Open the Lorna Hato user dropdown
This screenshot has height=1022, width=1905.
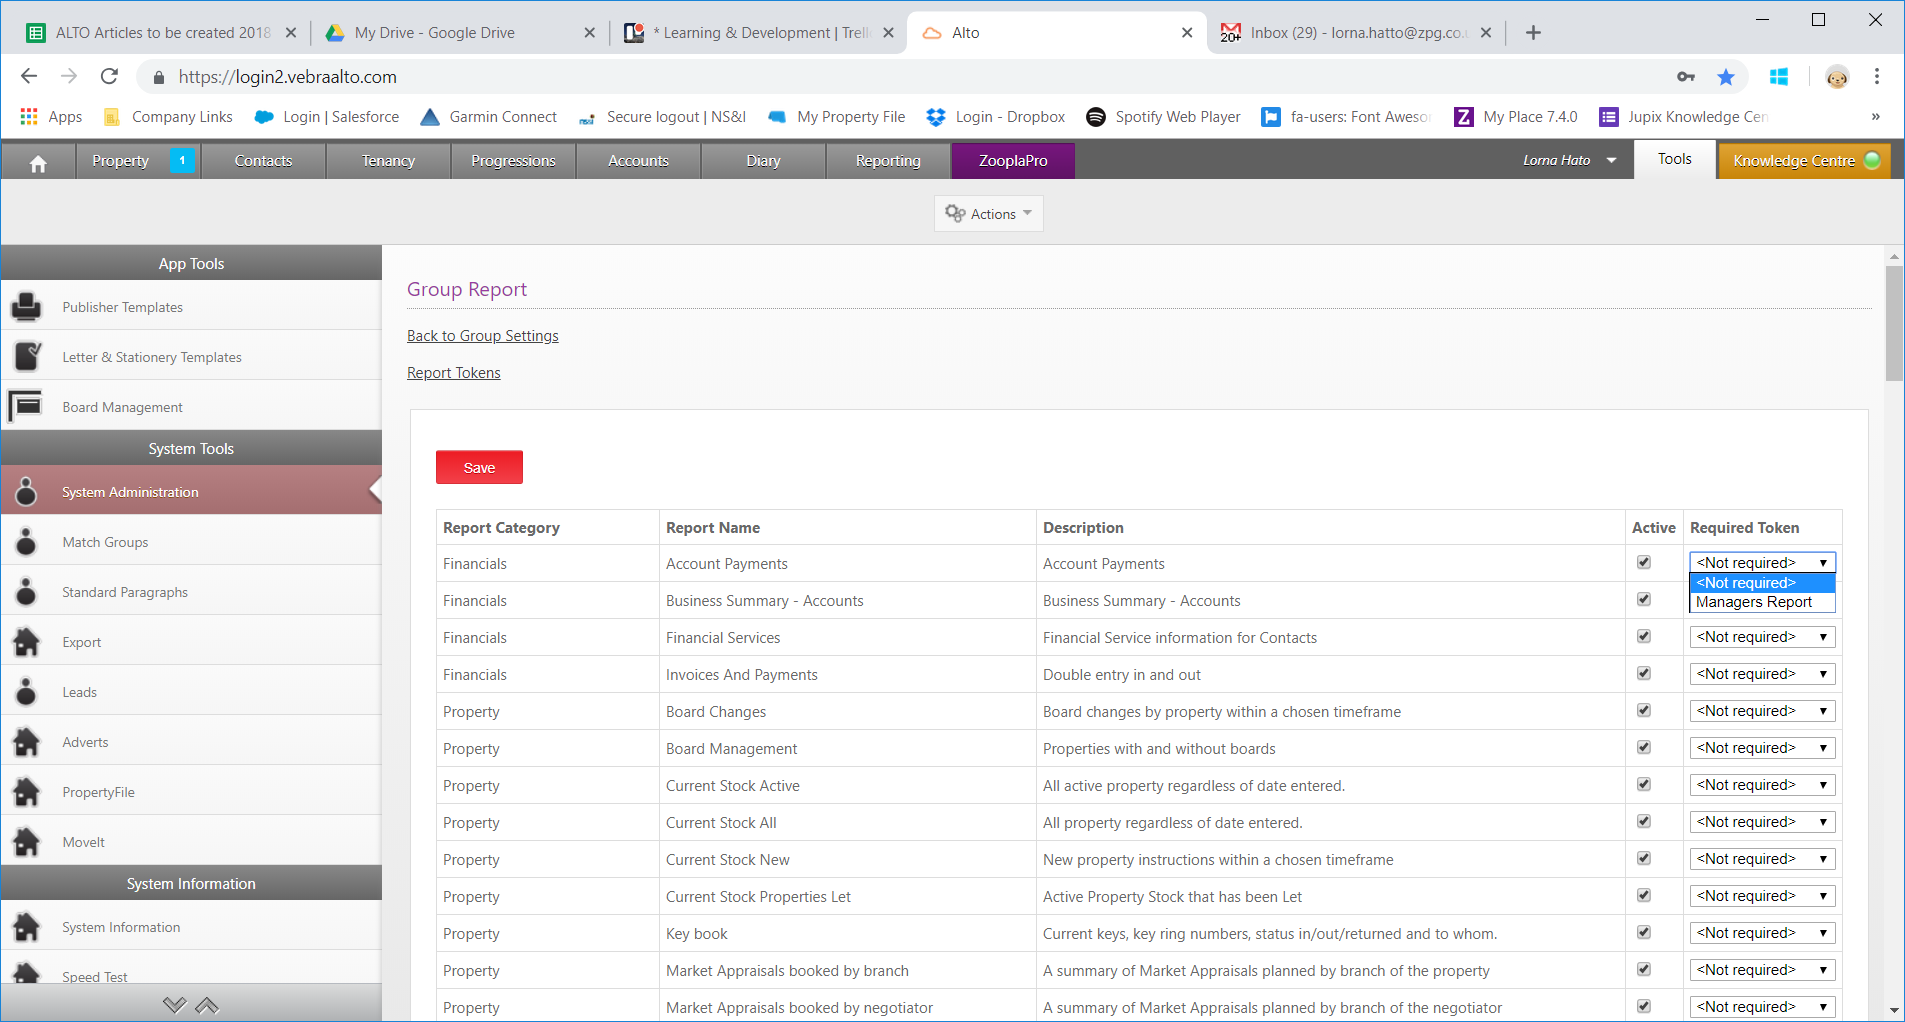[x=1570, y=160]
